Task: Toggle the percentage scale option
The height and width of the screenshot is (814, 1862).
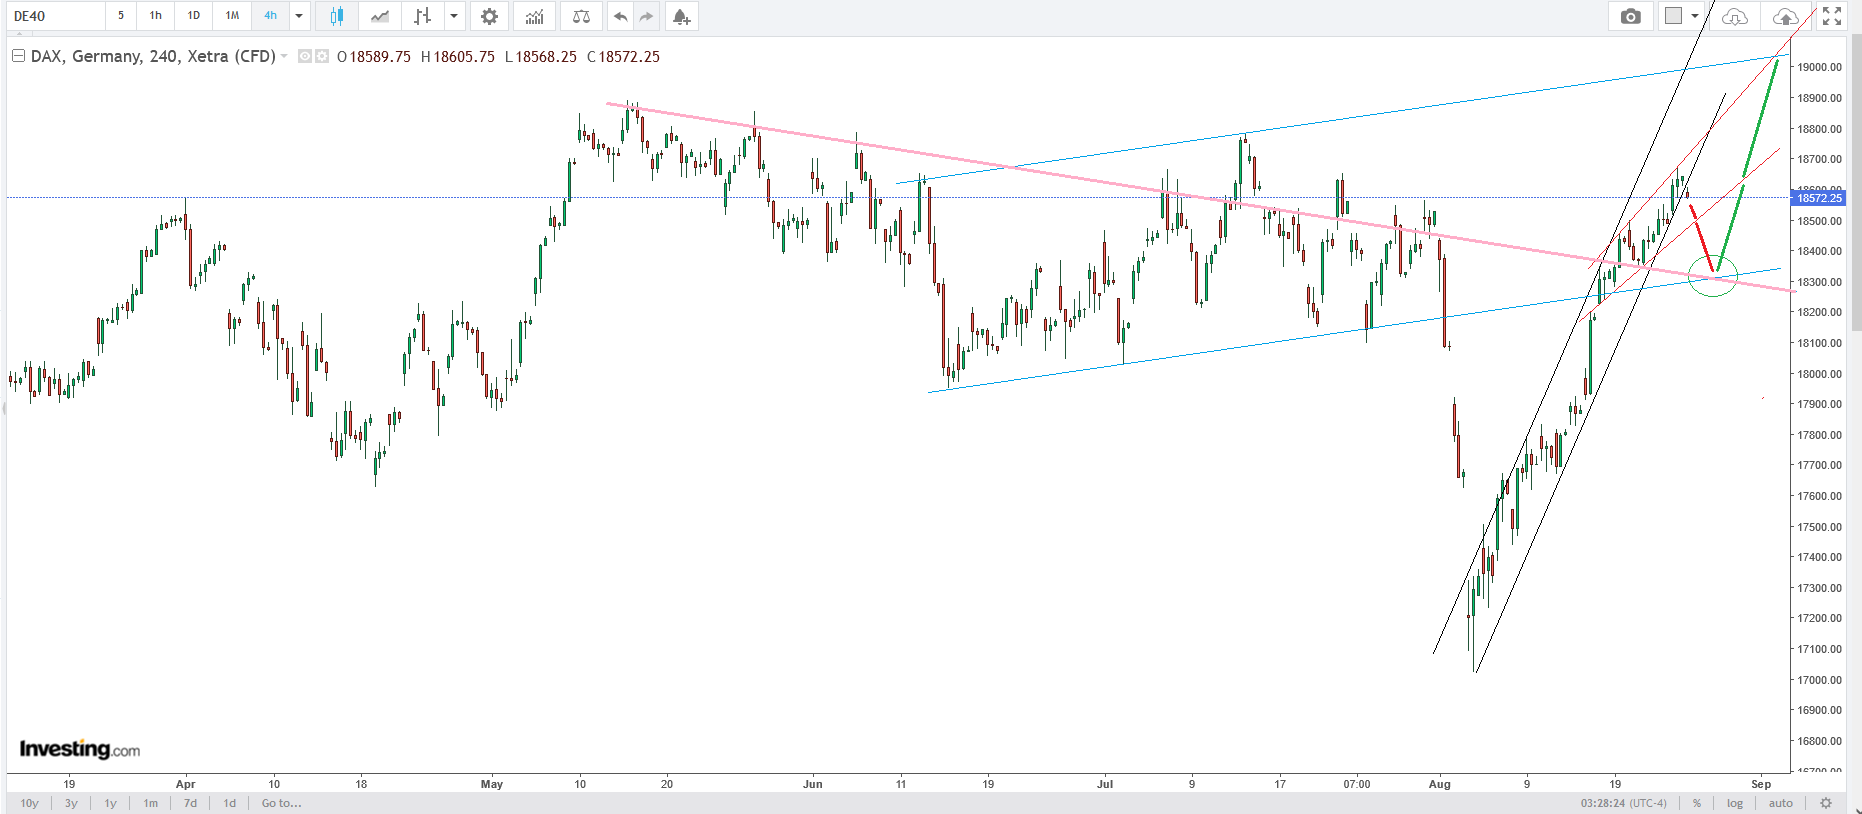Action: click(x=1697, y=803)
